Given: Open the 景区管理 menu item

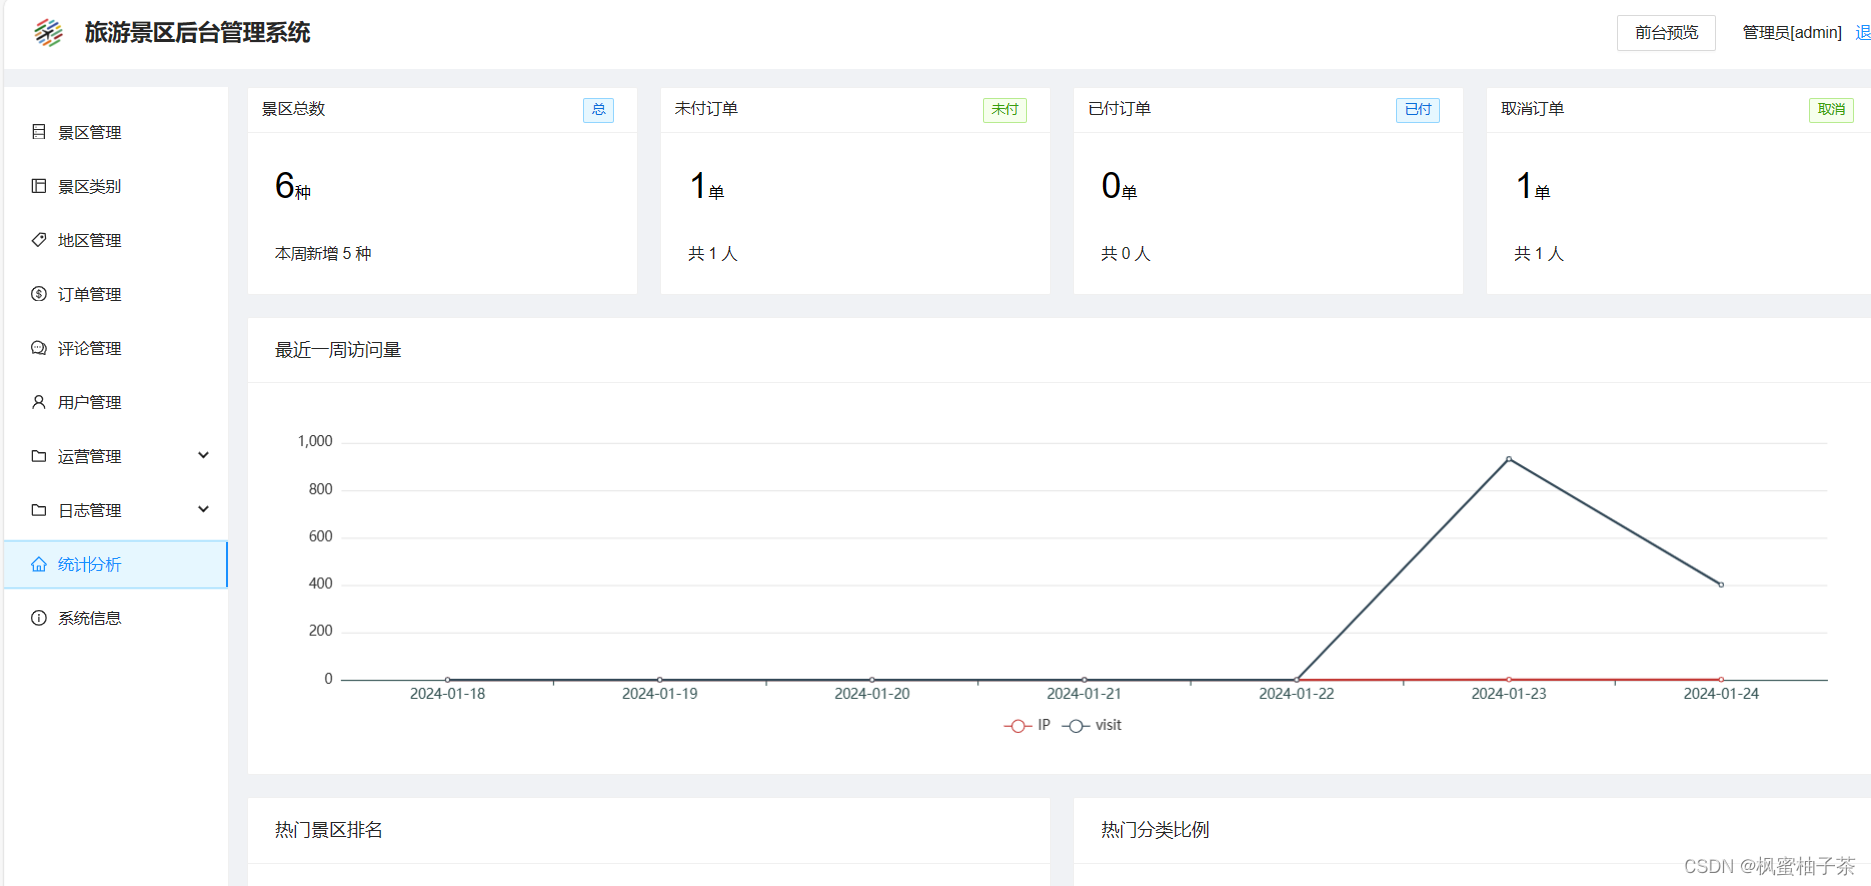Looking at the screenshot, I should click(x=116, y=132).
